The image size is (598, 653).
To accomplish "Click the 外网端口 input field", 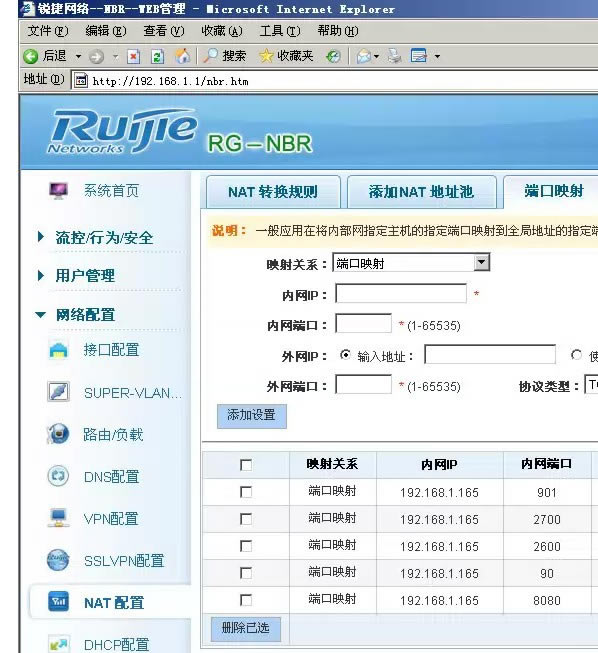I will pyautogui.click(x=363, y=384).
